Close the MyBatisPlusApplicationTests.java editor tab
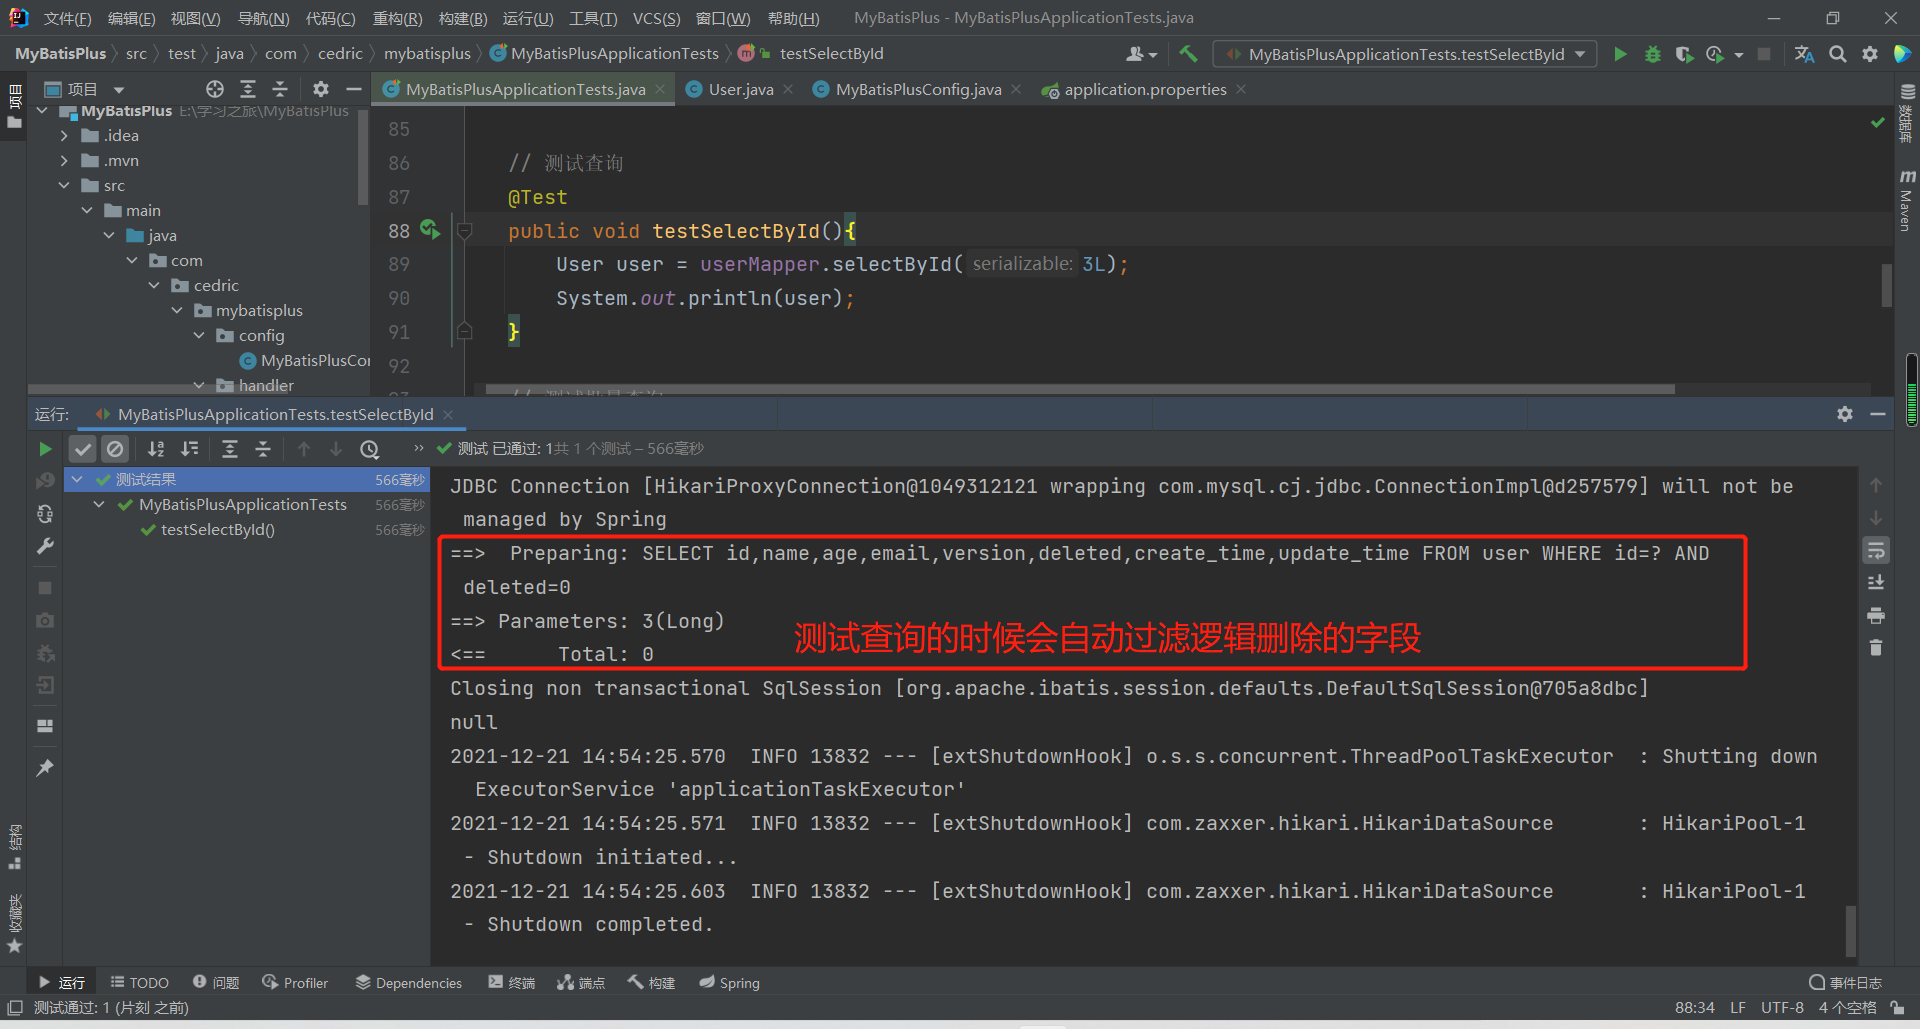 click(660, 90)
